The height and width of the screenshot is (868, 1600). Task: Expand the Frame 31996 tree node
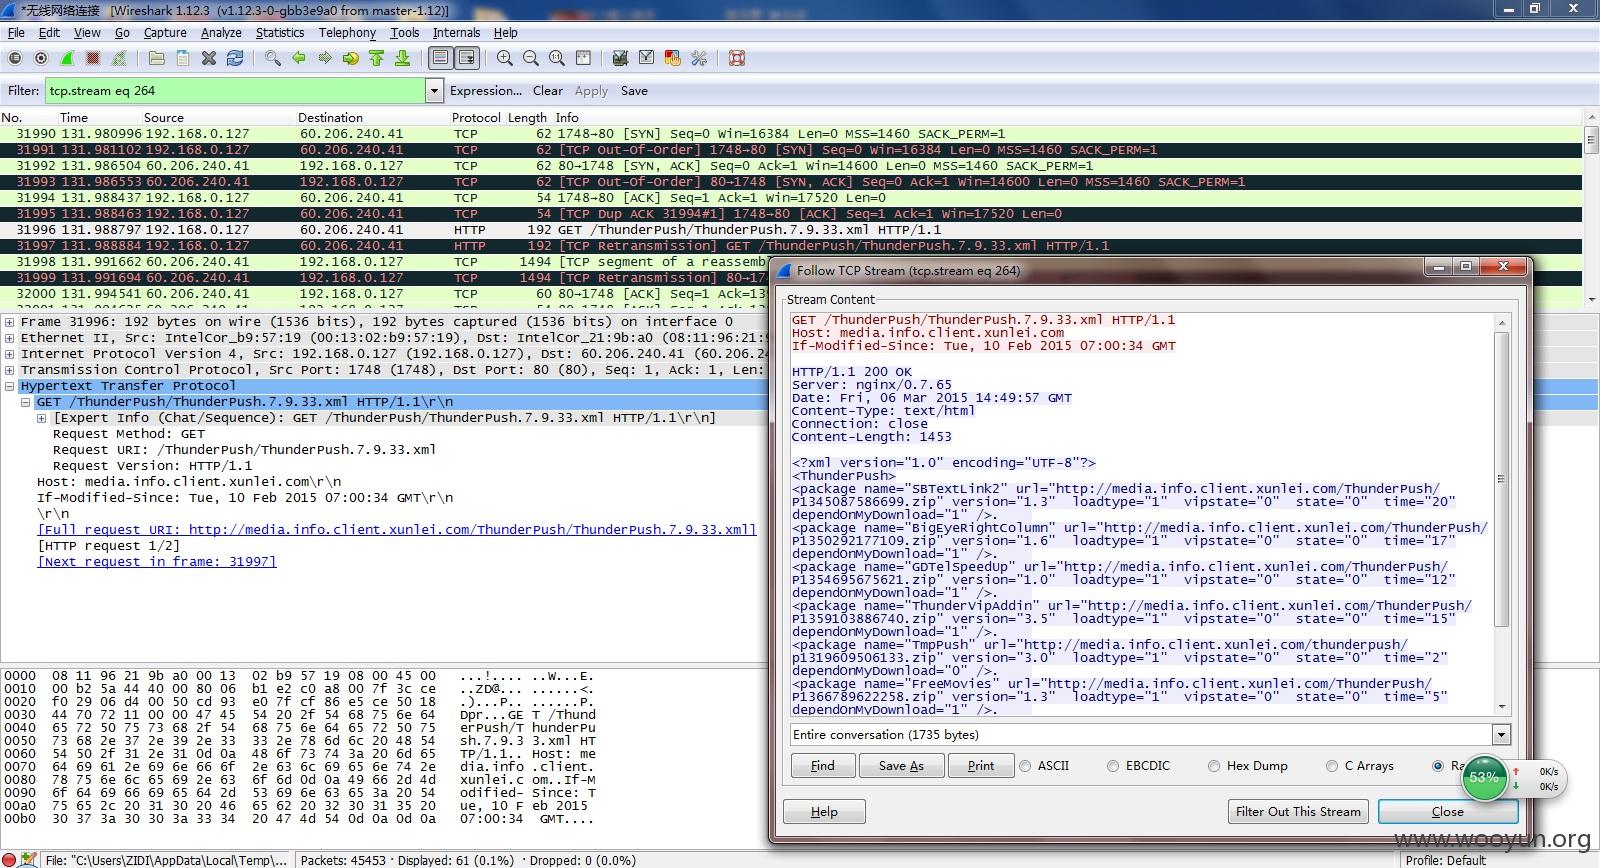pyautogui.click(x=10, y=322)
